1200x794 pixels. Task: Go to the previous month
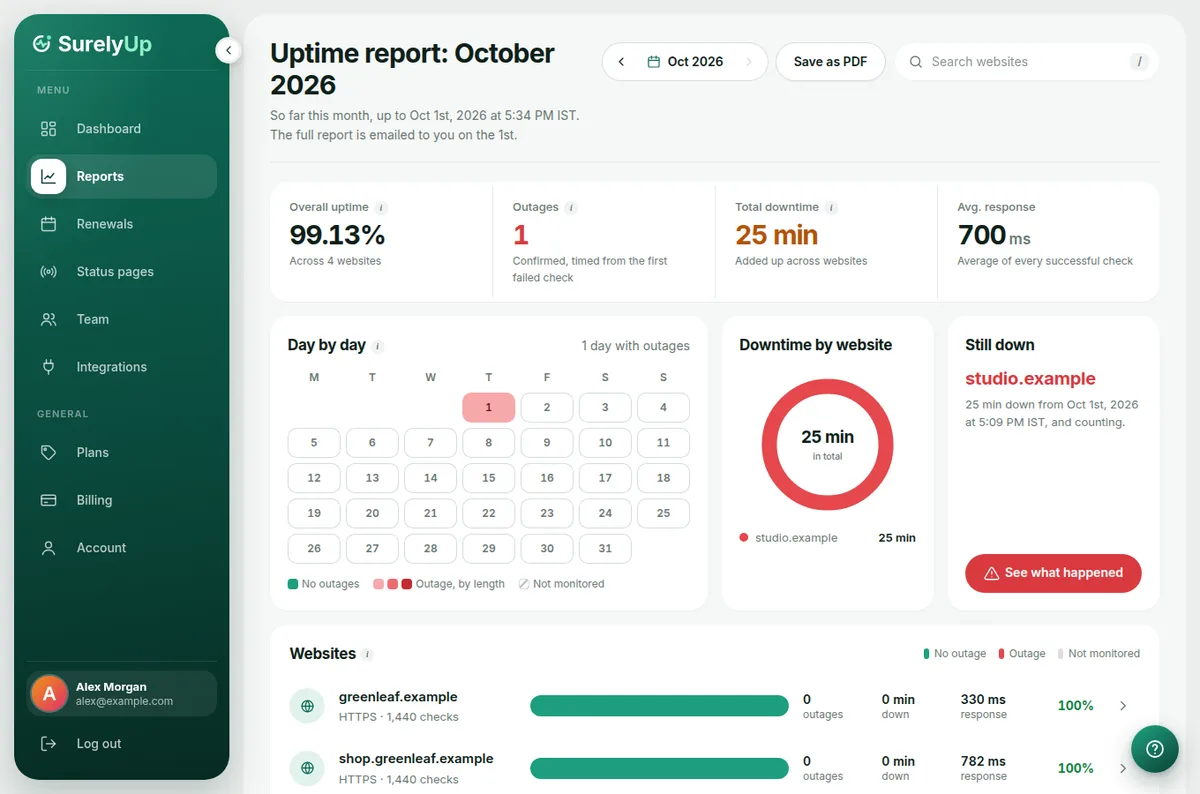[621, 62]
